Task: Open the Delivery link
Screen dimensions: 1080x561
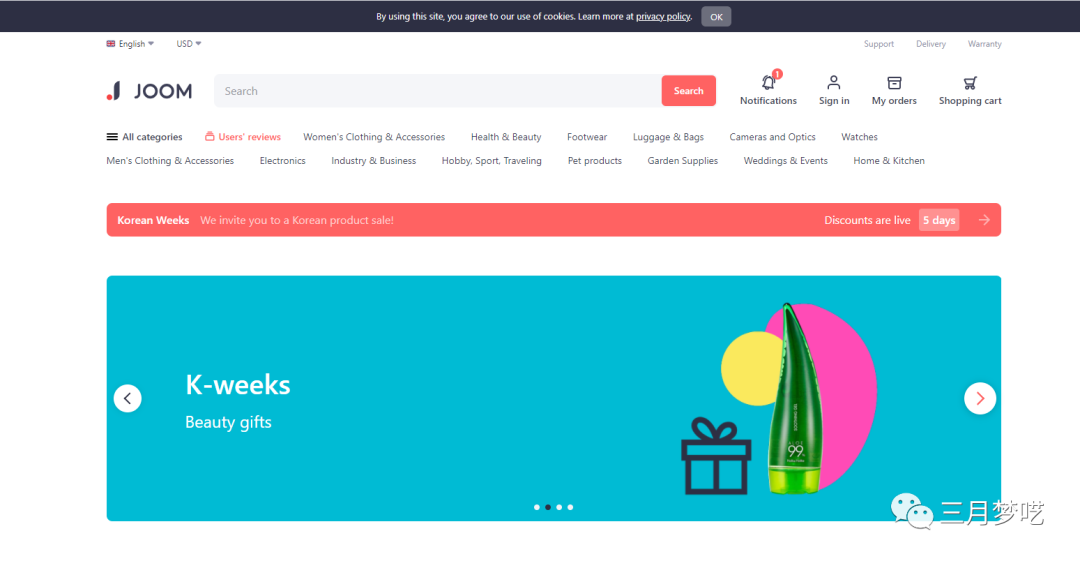Action: (x=931, y=44)
